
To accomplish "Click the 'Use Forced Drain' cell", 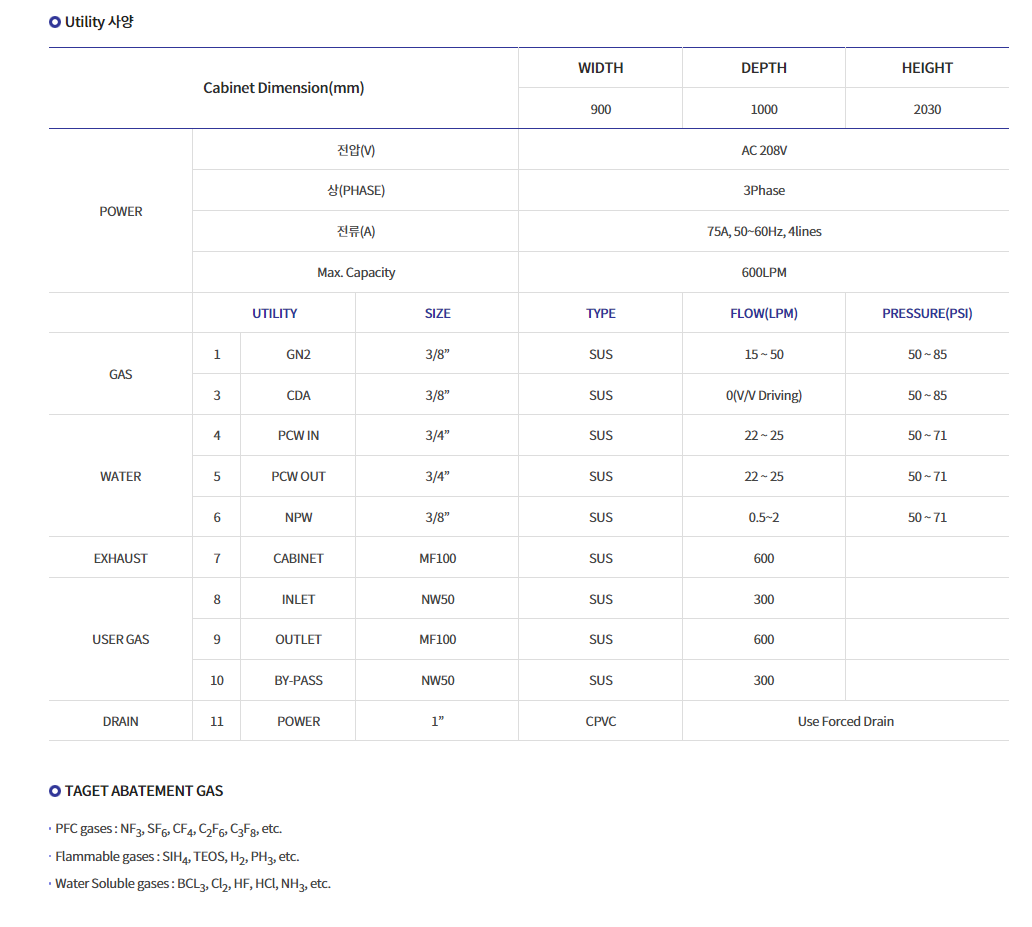I will (846, 722).
